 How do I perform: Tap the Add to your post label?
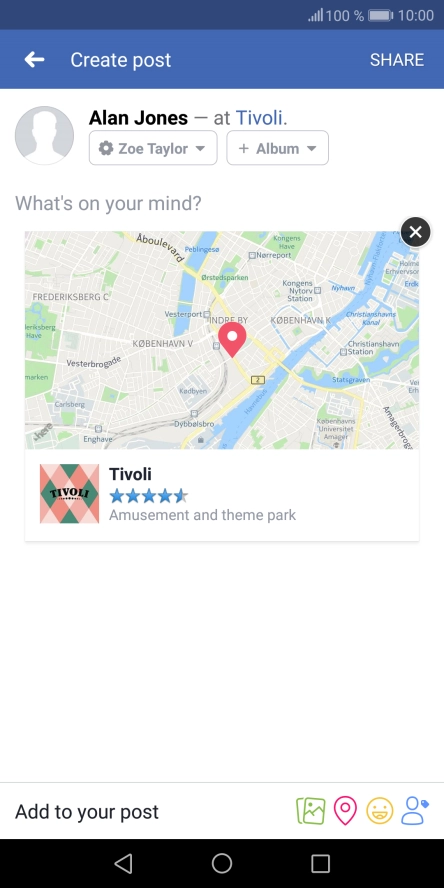87,812
